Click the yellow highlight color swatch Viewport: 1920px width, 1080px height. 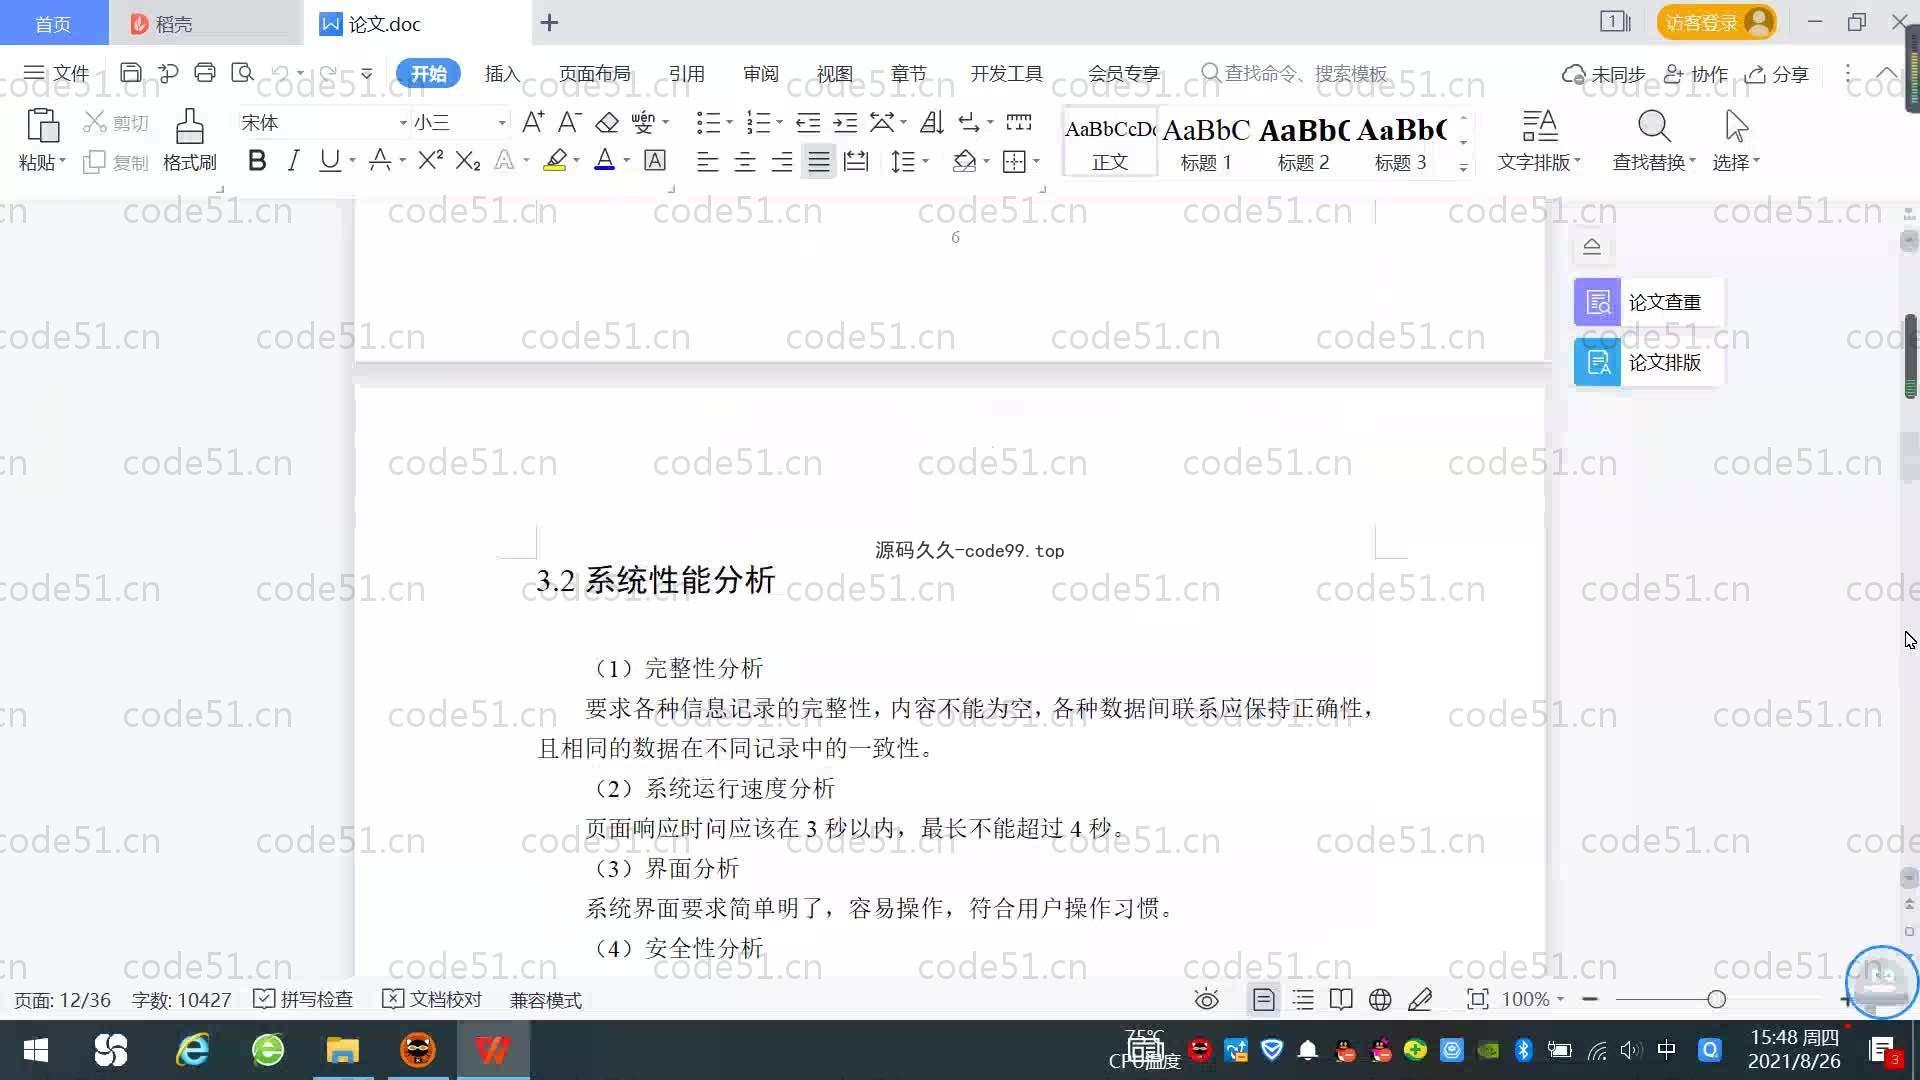(555, 160)
